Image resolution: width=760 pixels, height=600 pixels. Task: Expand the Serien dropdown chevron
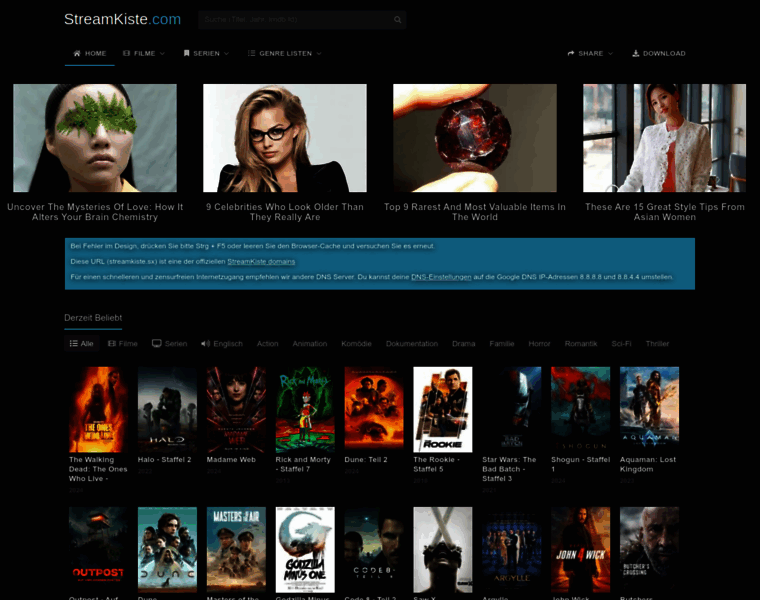click(226, 54)
